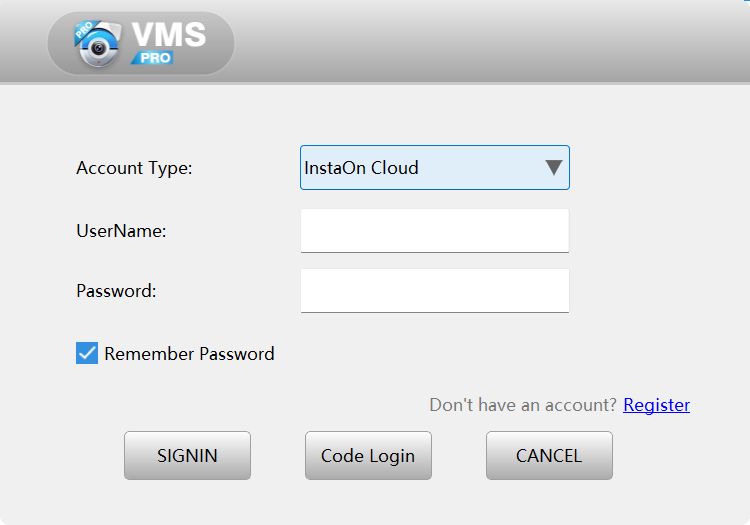Select the InstaOn Cloud text in dropdown
750x525 pixels.
tap(361, 168)
